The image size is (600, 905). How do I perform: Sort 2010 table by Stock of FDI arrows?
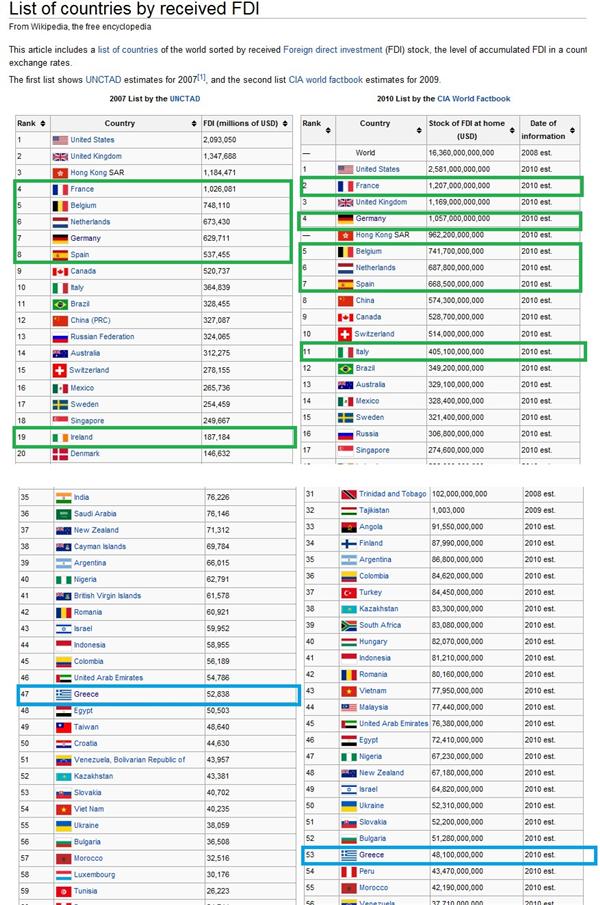click(x=512, y=130)
